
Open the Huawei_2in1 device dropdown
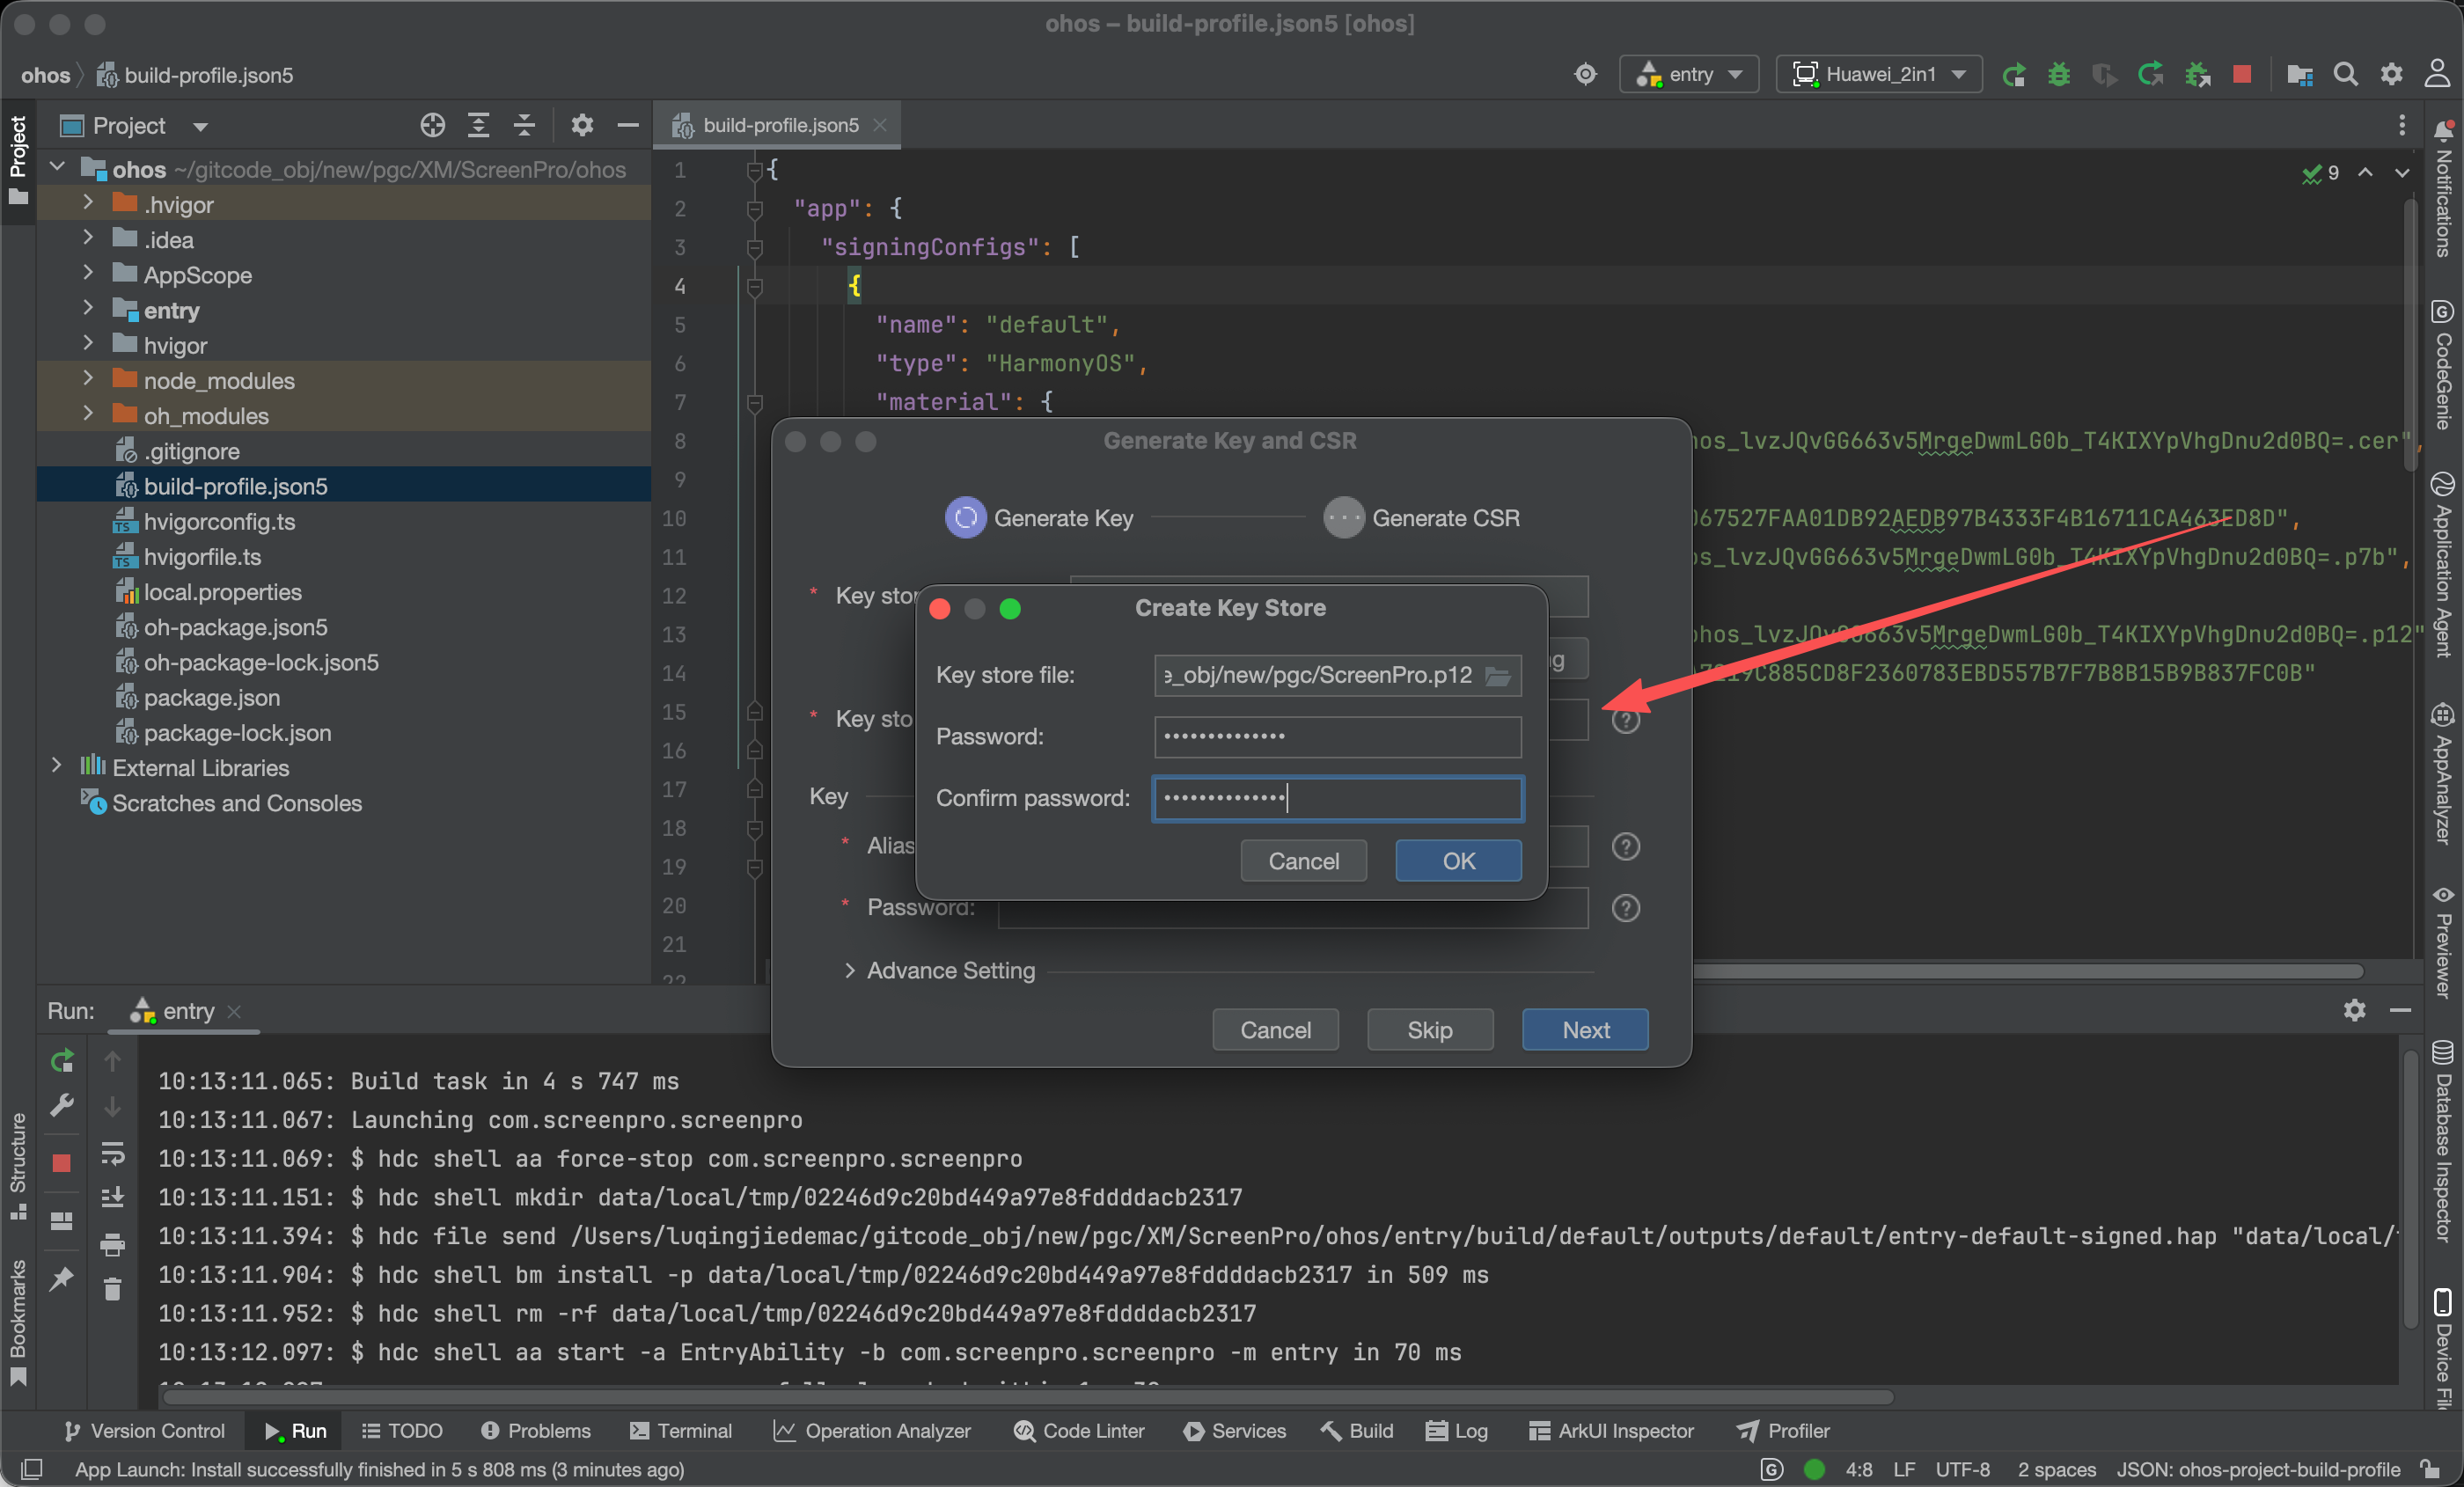[1879, 74]
